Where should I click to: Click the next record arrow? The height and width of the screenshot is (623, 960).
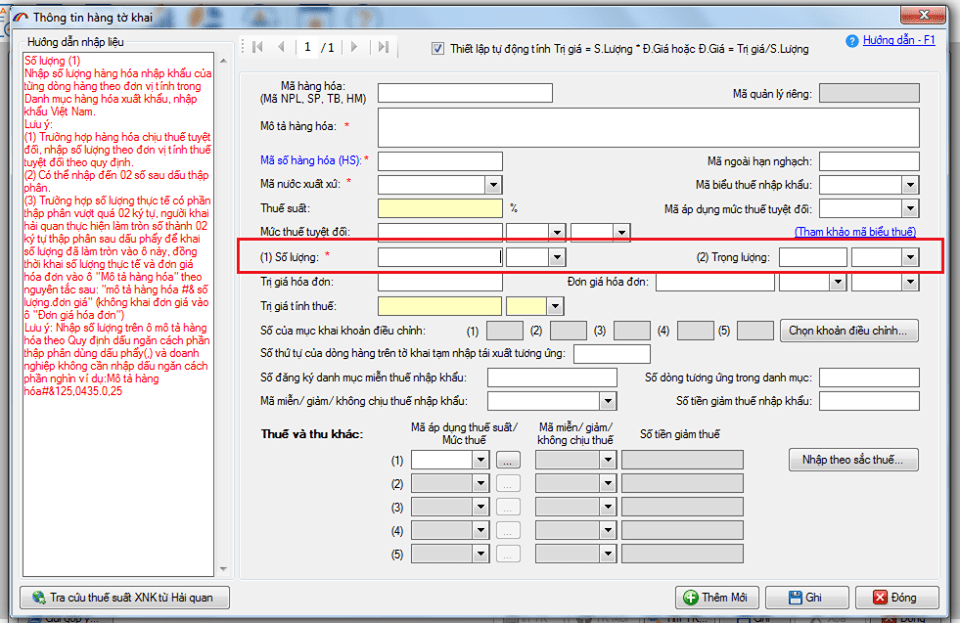tap(354, 47)
